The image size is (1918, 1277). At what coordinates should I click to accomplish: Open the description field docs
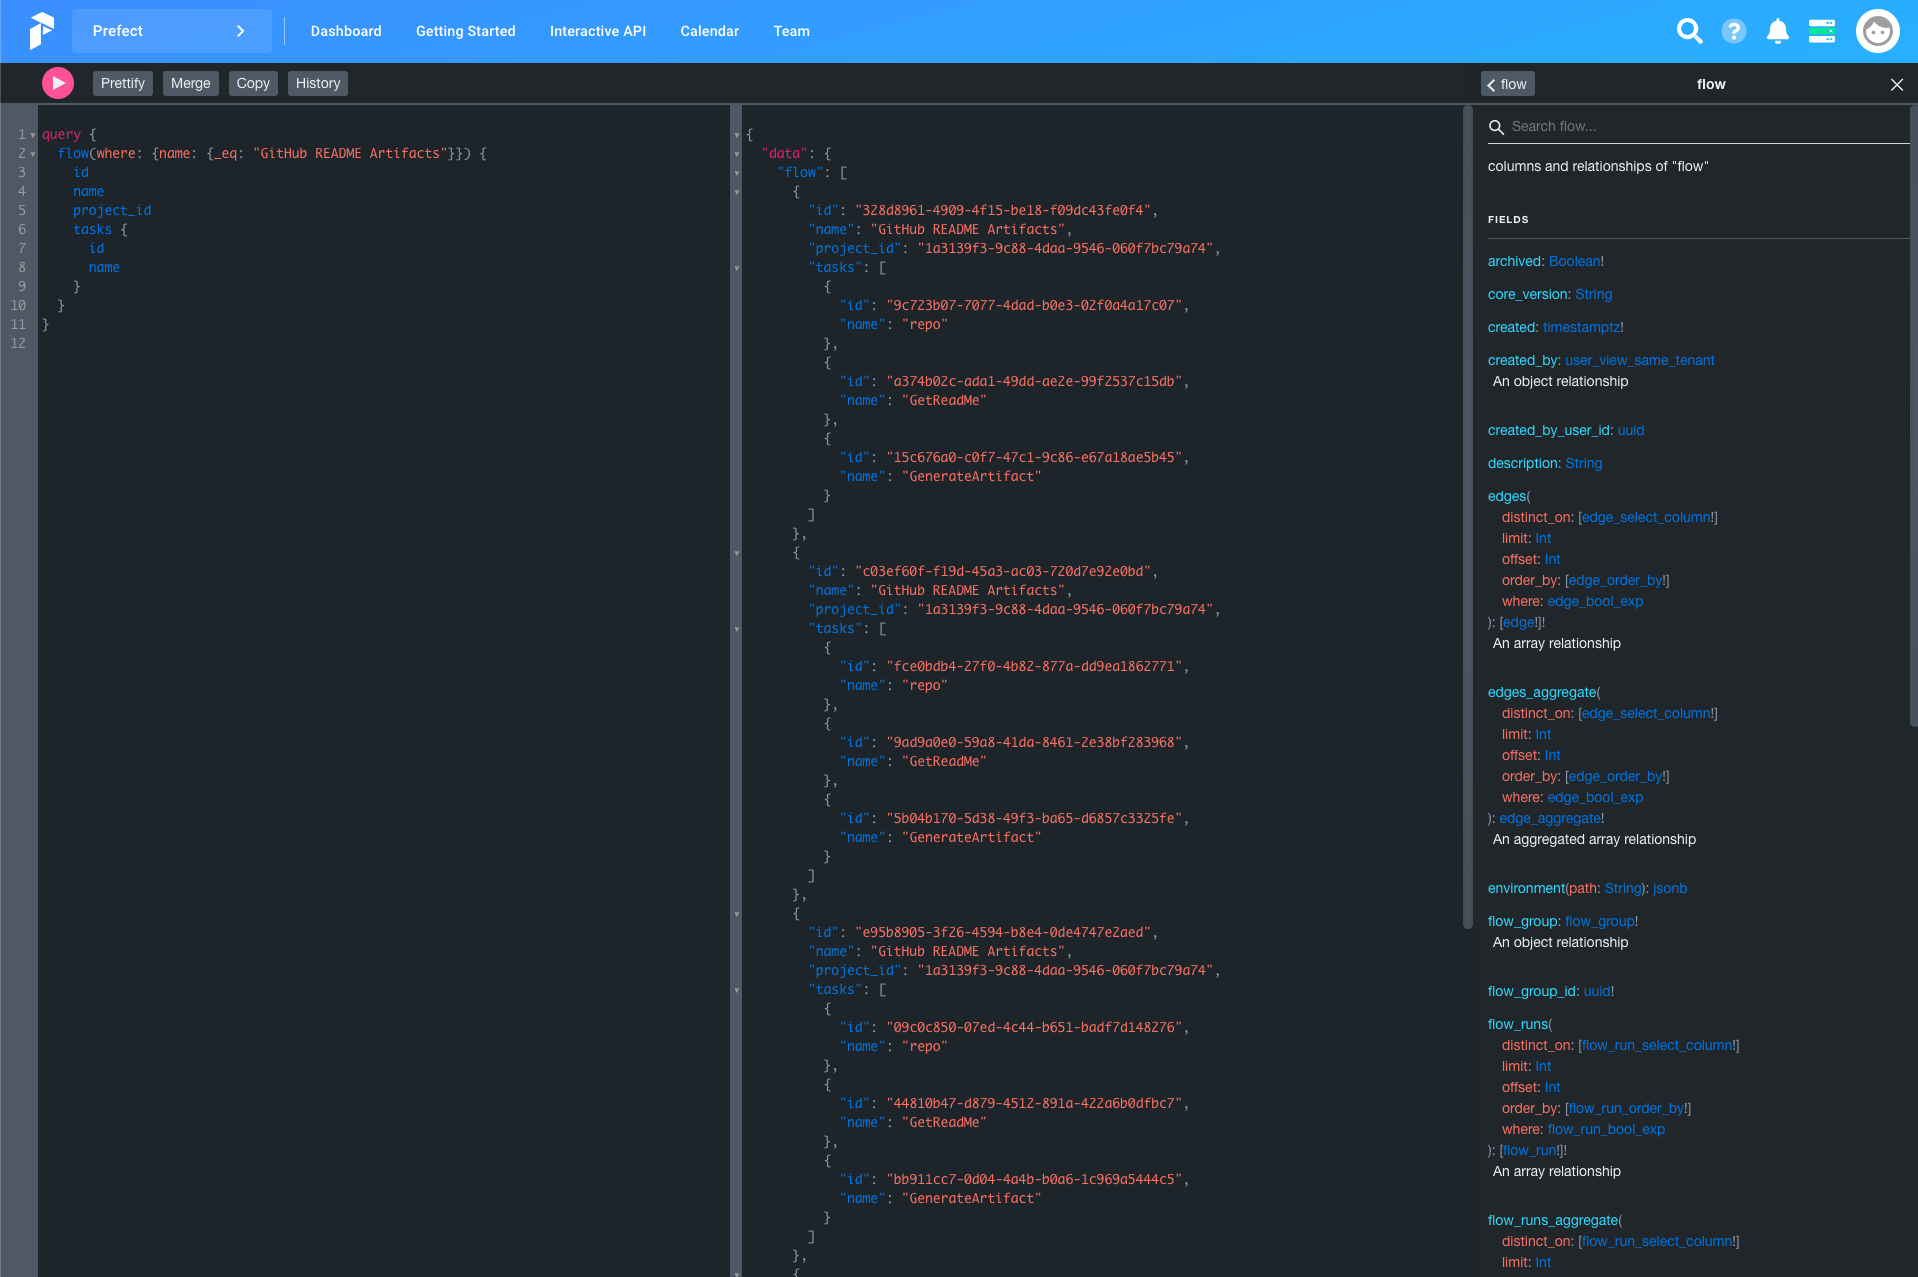(1522, 463)
